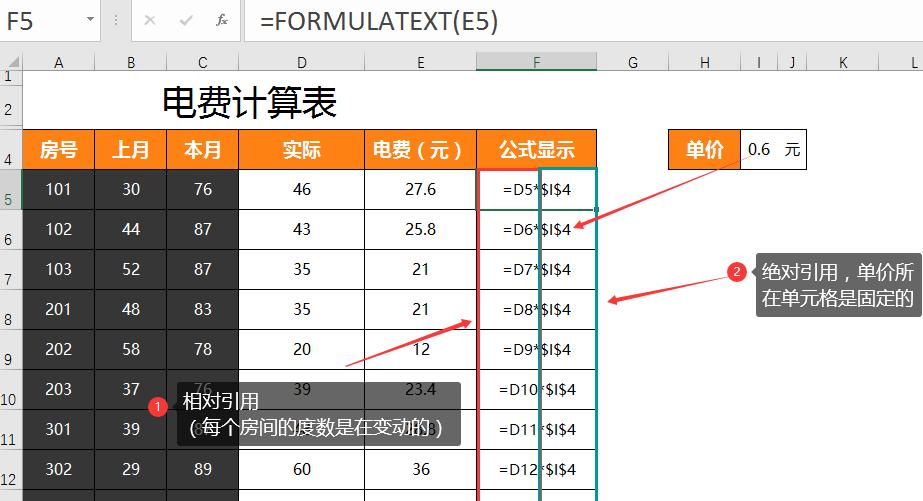923x501 pixels.
Task: Select formula cell =D9*$I$4
Action: tap(536, 349)
